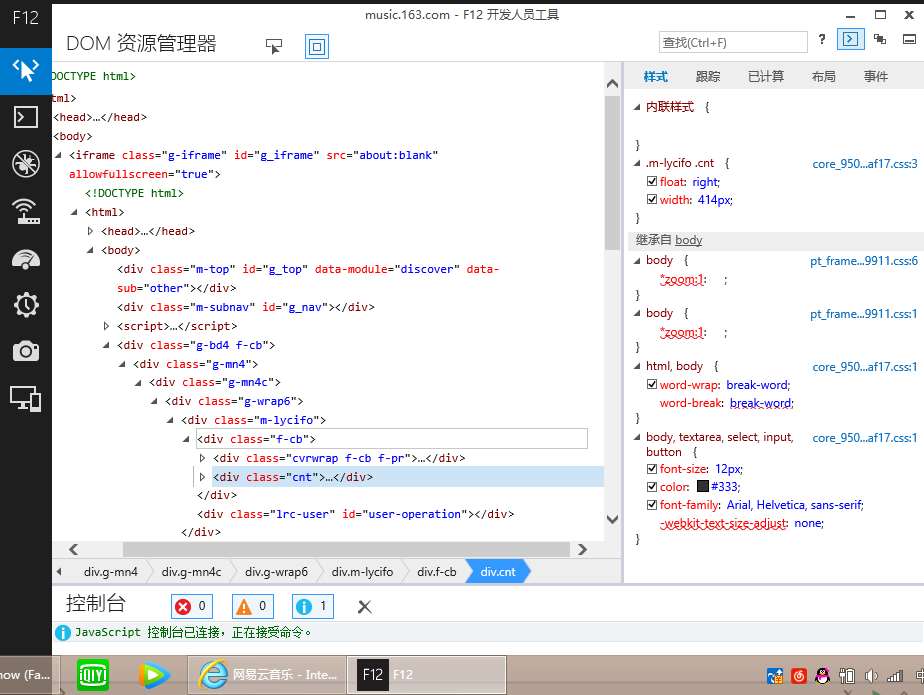Click the #333 color swatch
The image size is (924, 695).
click(702, 486)
